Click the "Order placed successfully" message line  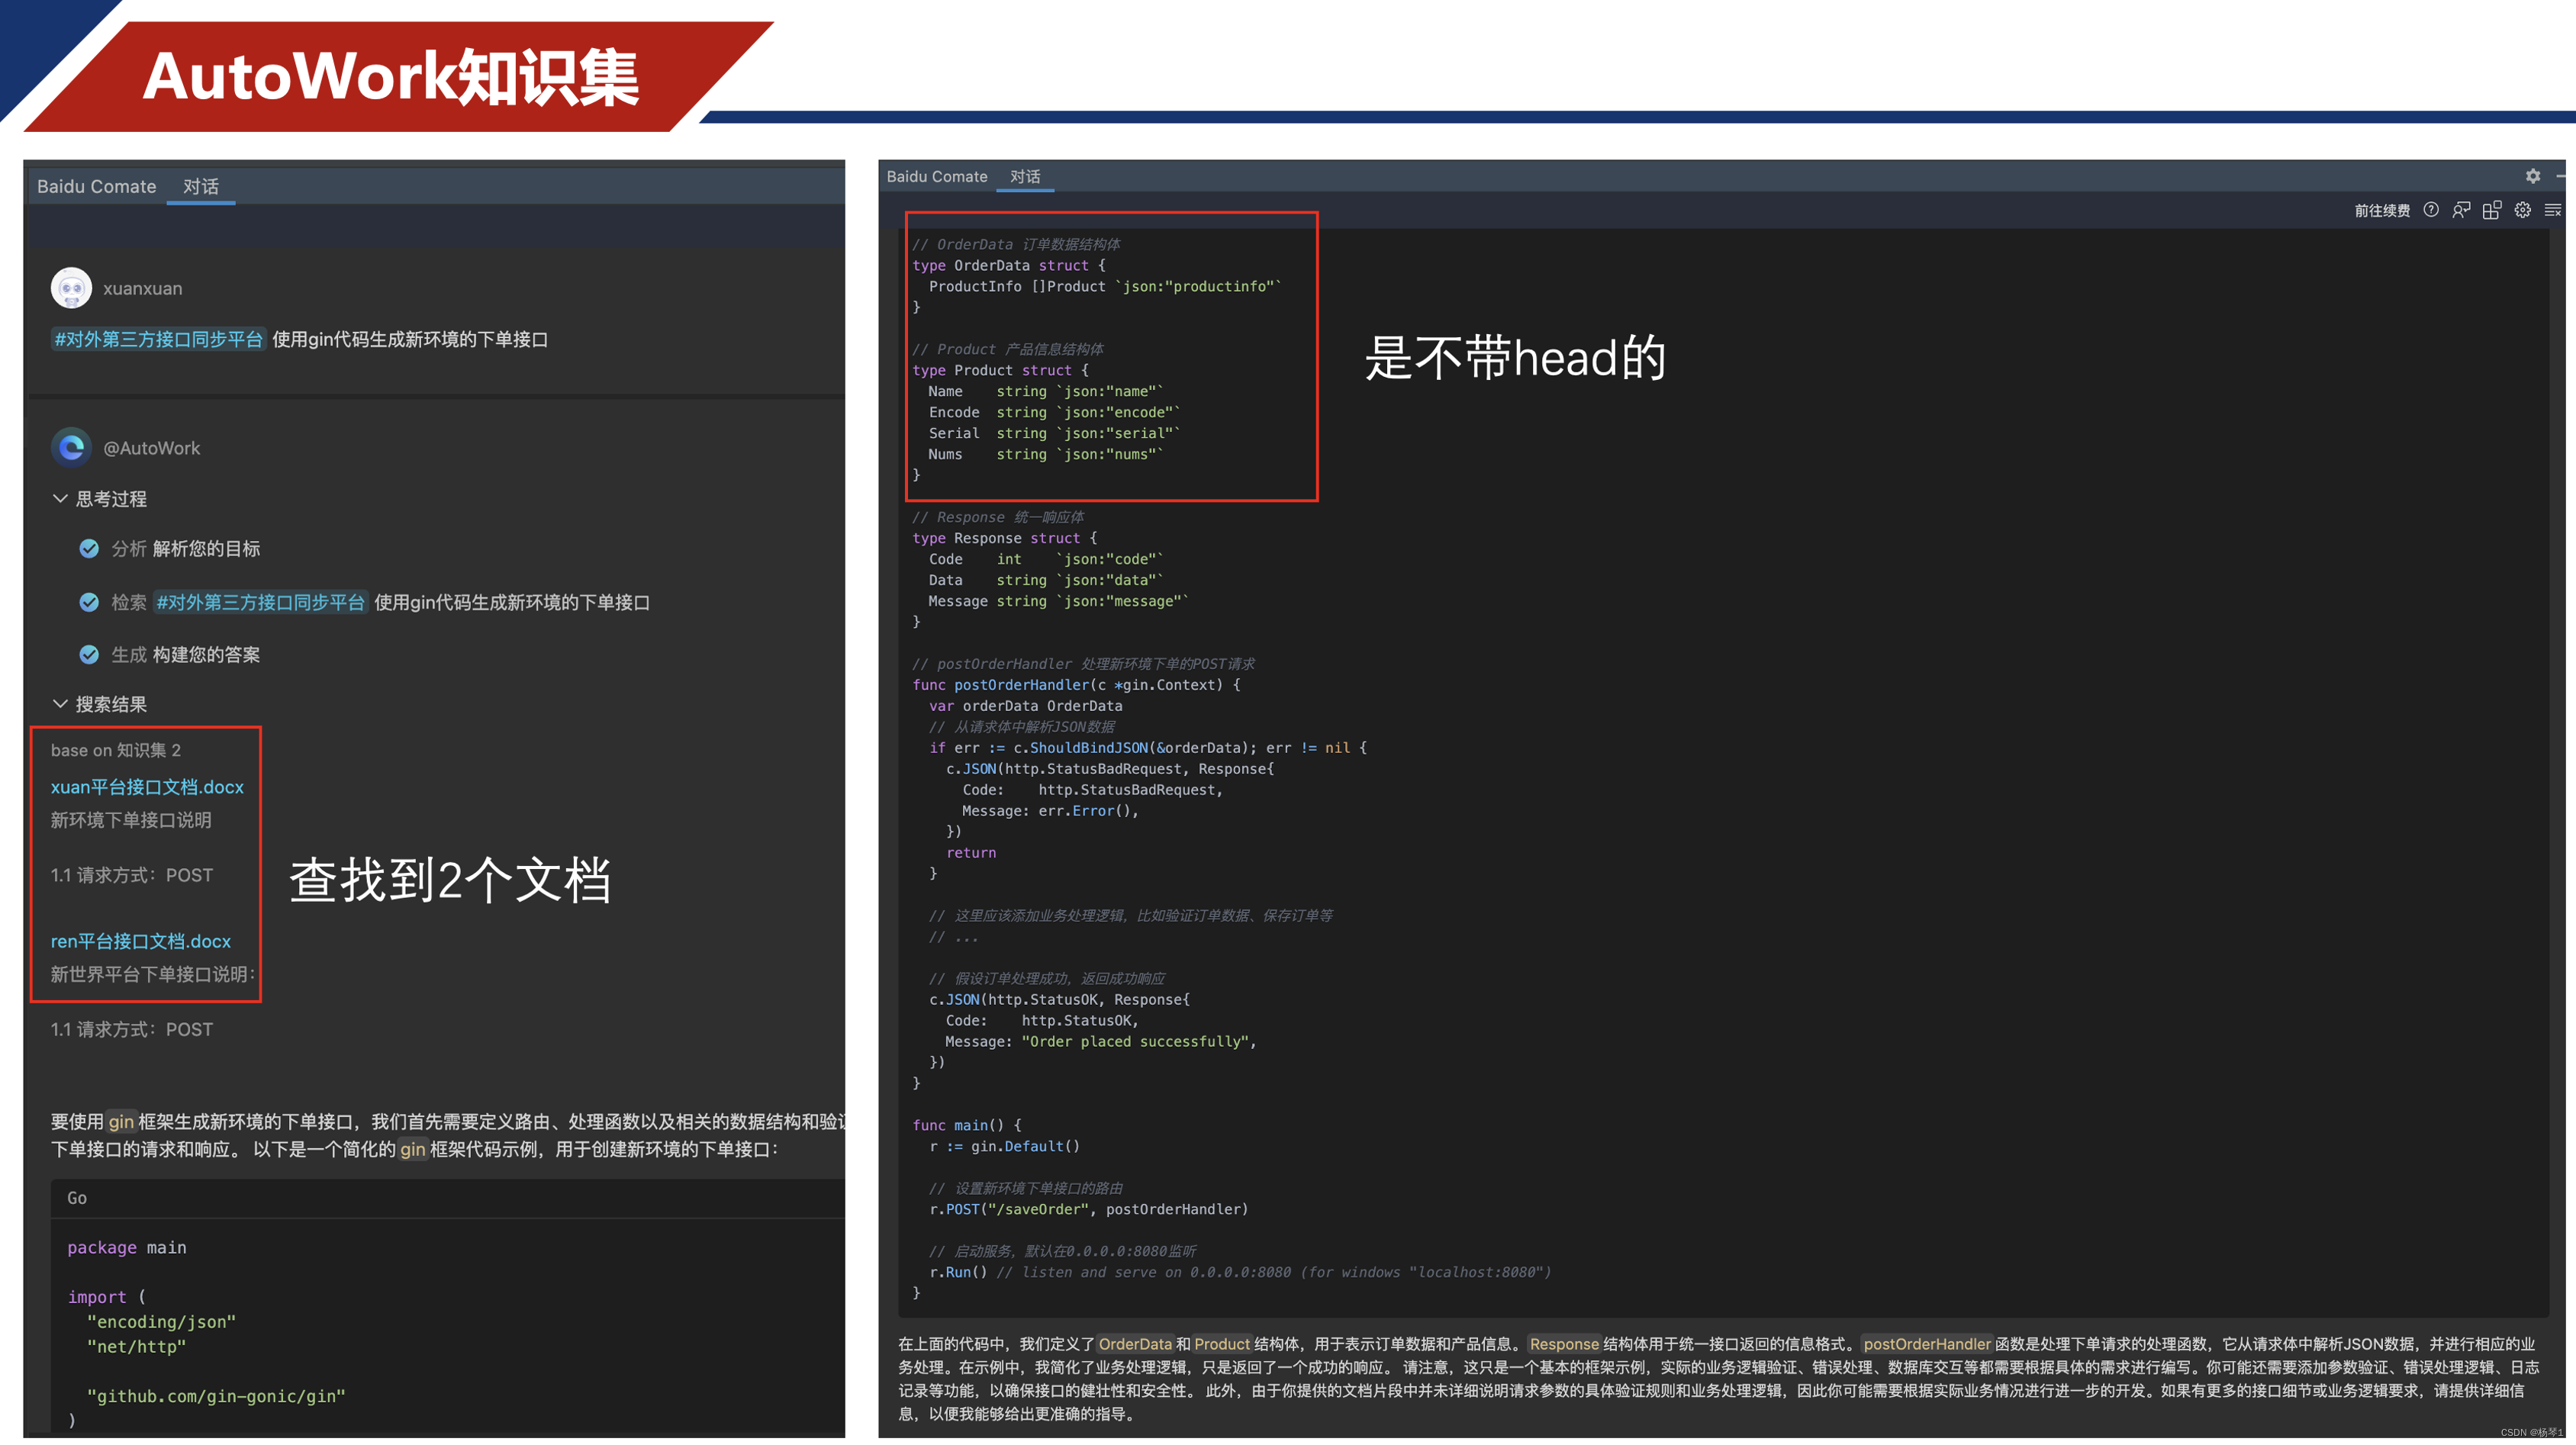coord(1100,1041)
